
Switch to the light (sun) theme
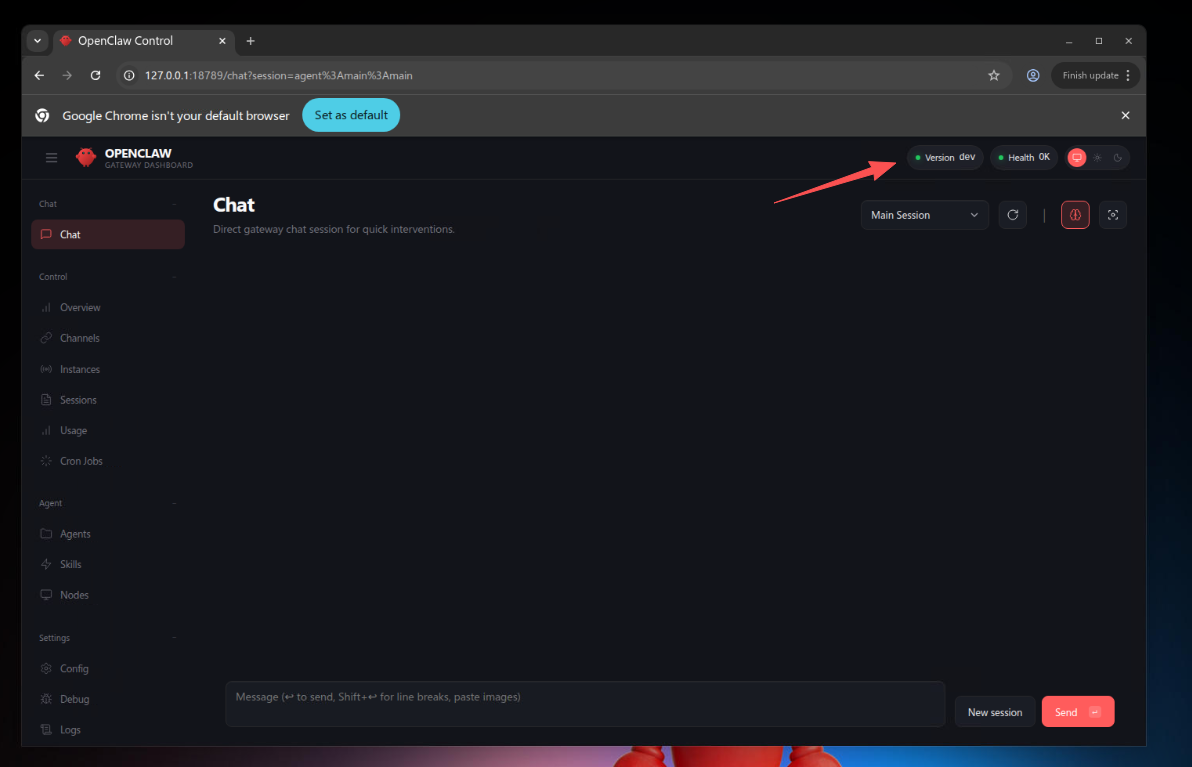[1097, 158]
